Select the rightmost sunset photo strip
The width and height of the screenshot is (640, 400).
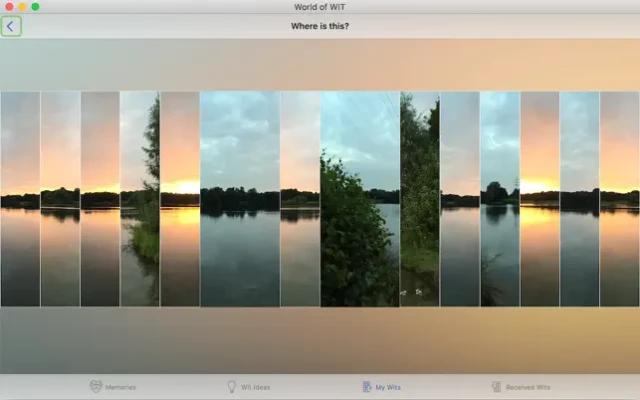[x=620, y=199]
